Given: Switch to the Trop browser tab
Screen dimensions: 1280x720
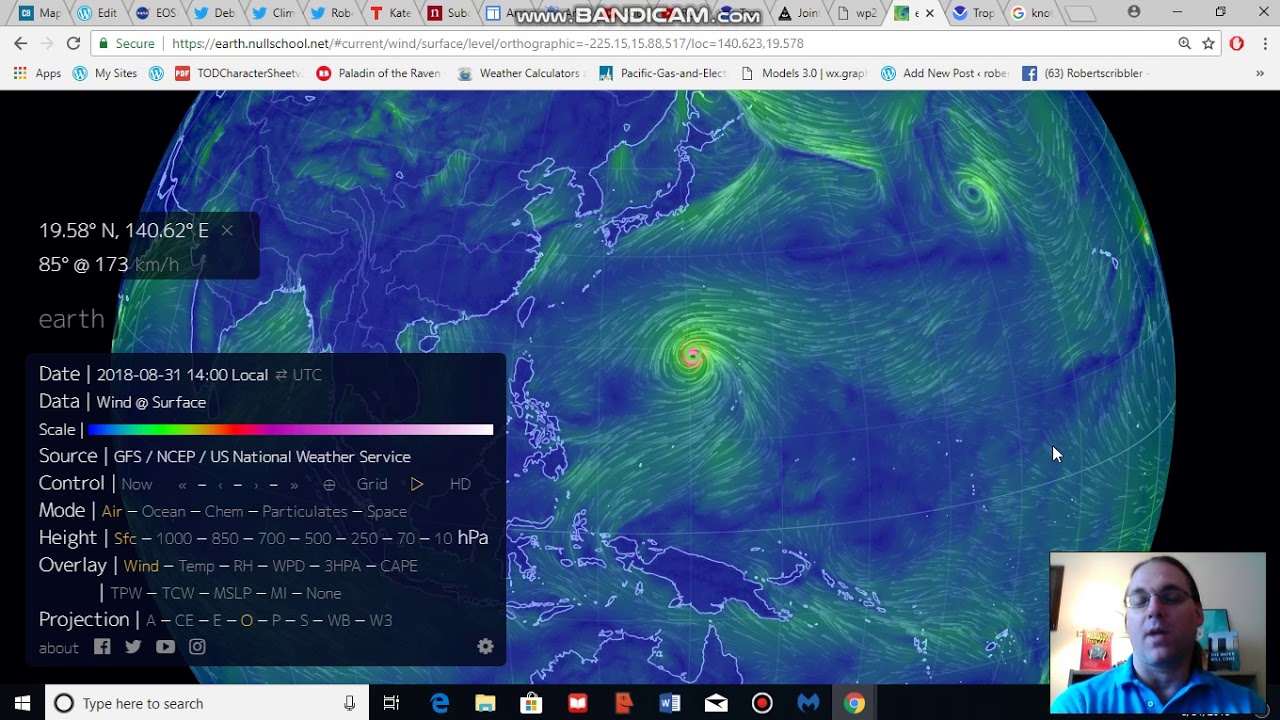Looking at the screenshot, I should [972, 13].
